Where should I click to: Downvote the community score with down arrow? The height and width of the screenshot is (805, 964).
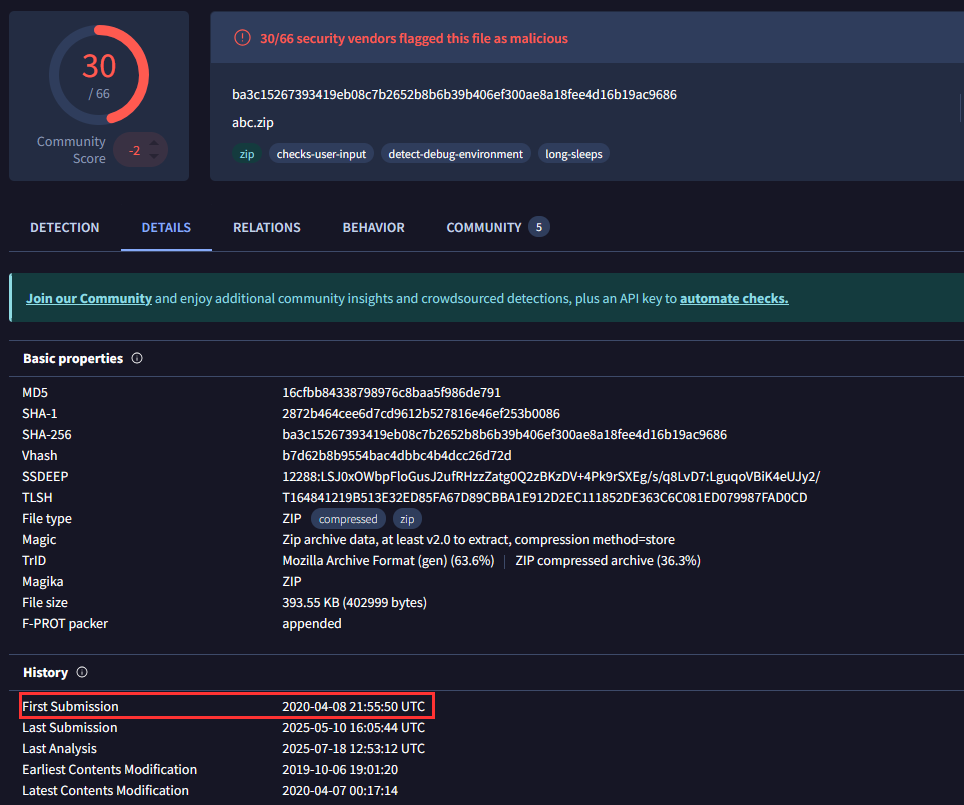[x=154, y=157]
